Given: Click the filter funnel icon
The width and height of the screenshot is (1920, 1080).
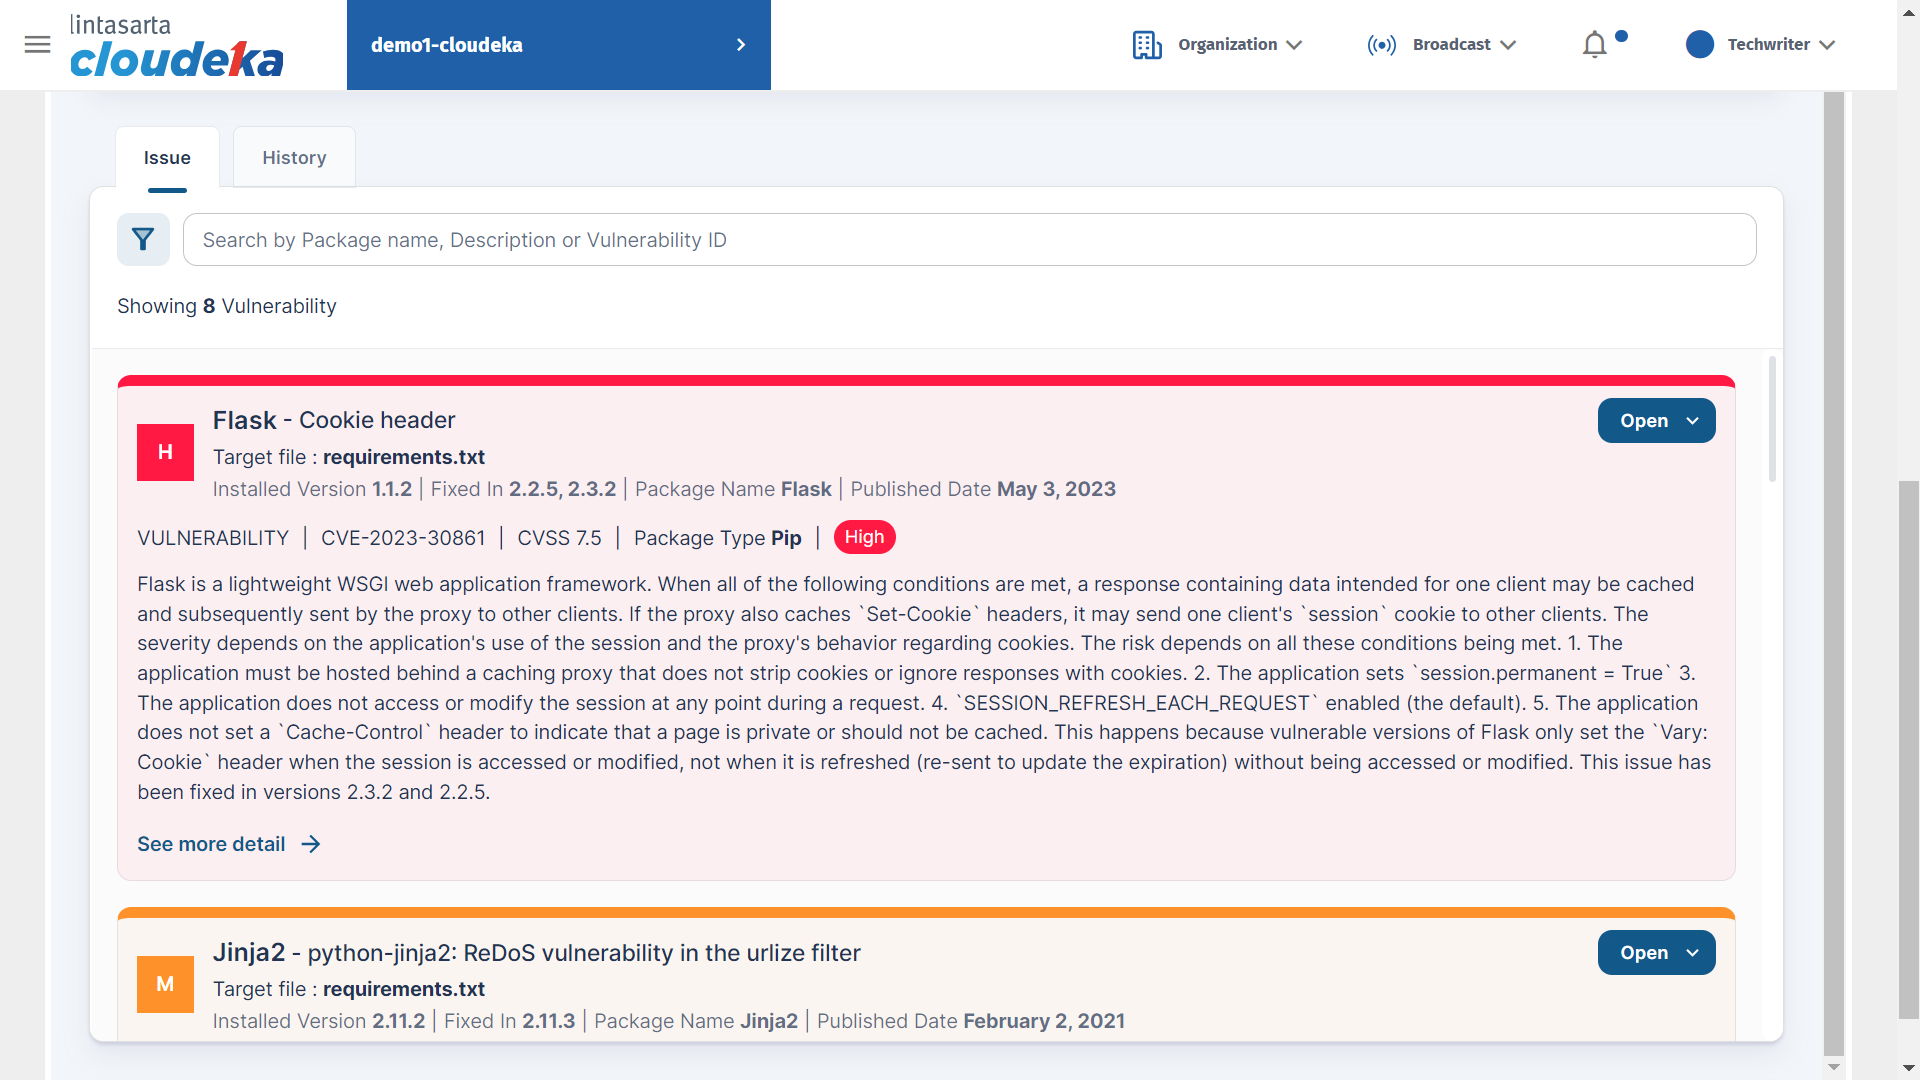Looking at the screenshot, I should click(143, 239).
